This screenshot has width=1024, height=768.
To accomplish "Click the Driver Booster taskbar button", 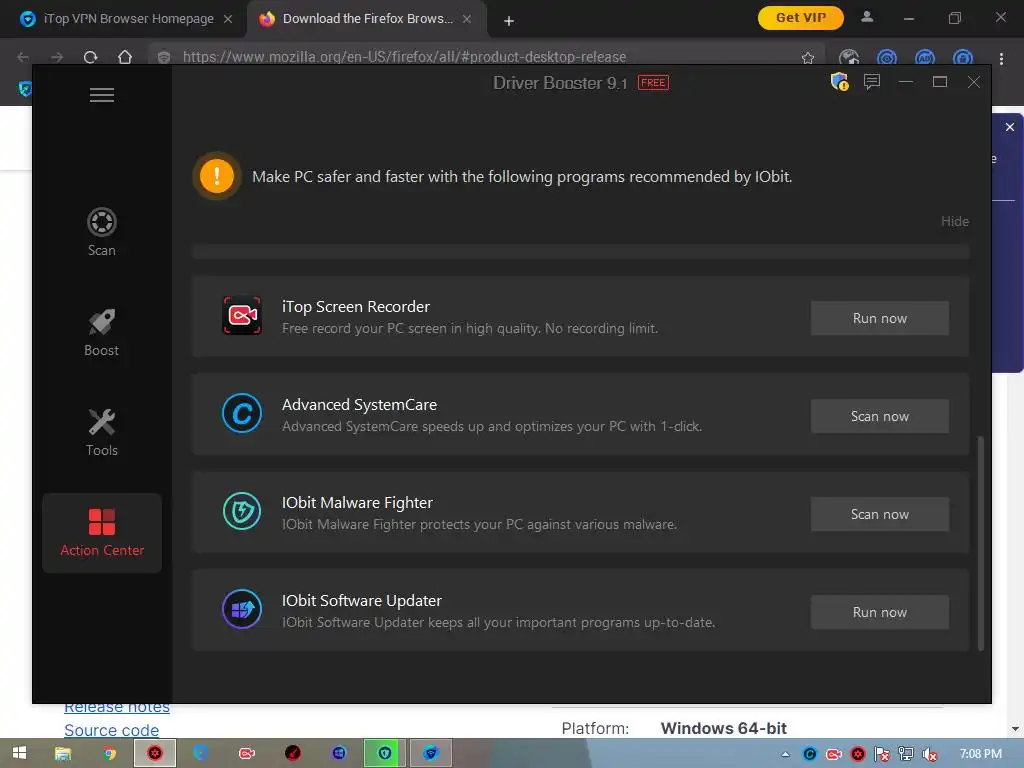I will pos(155,754).
